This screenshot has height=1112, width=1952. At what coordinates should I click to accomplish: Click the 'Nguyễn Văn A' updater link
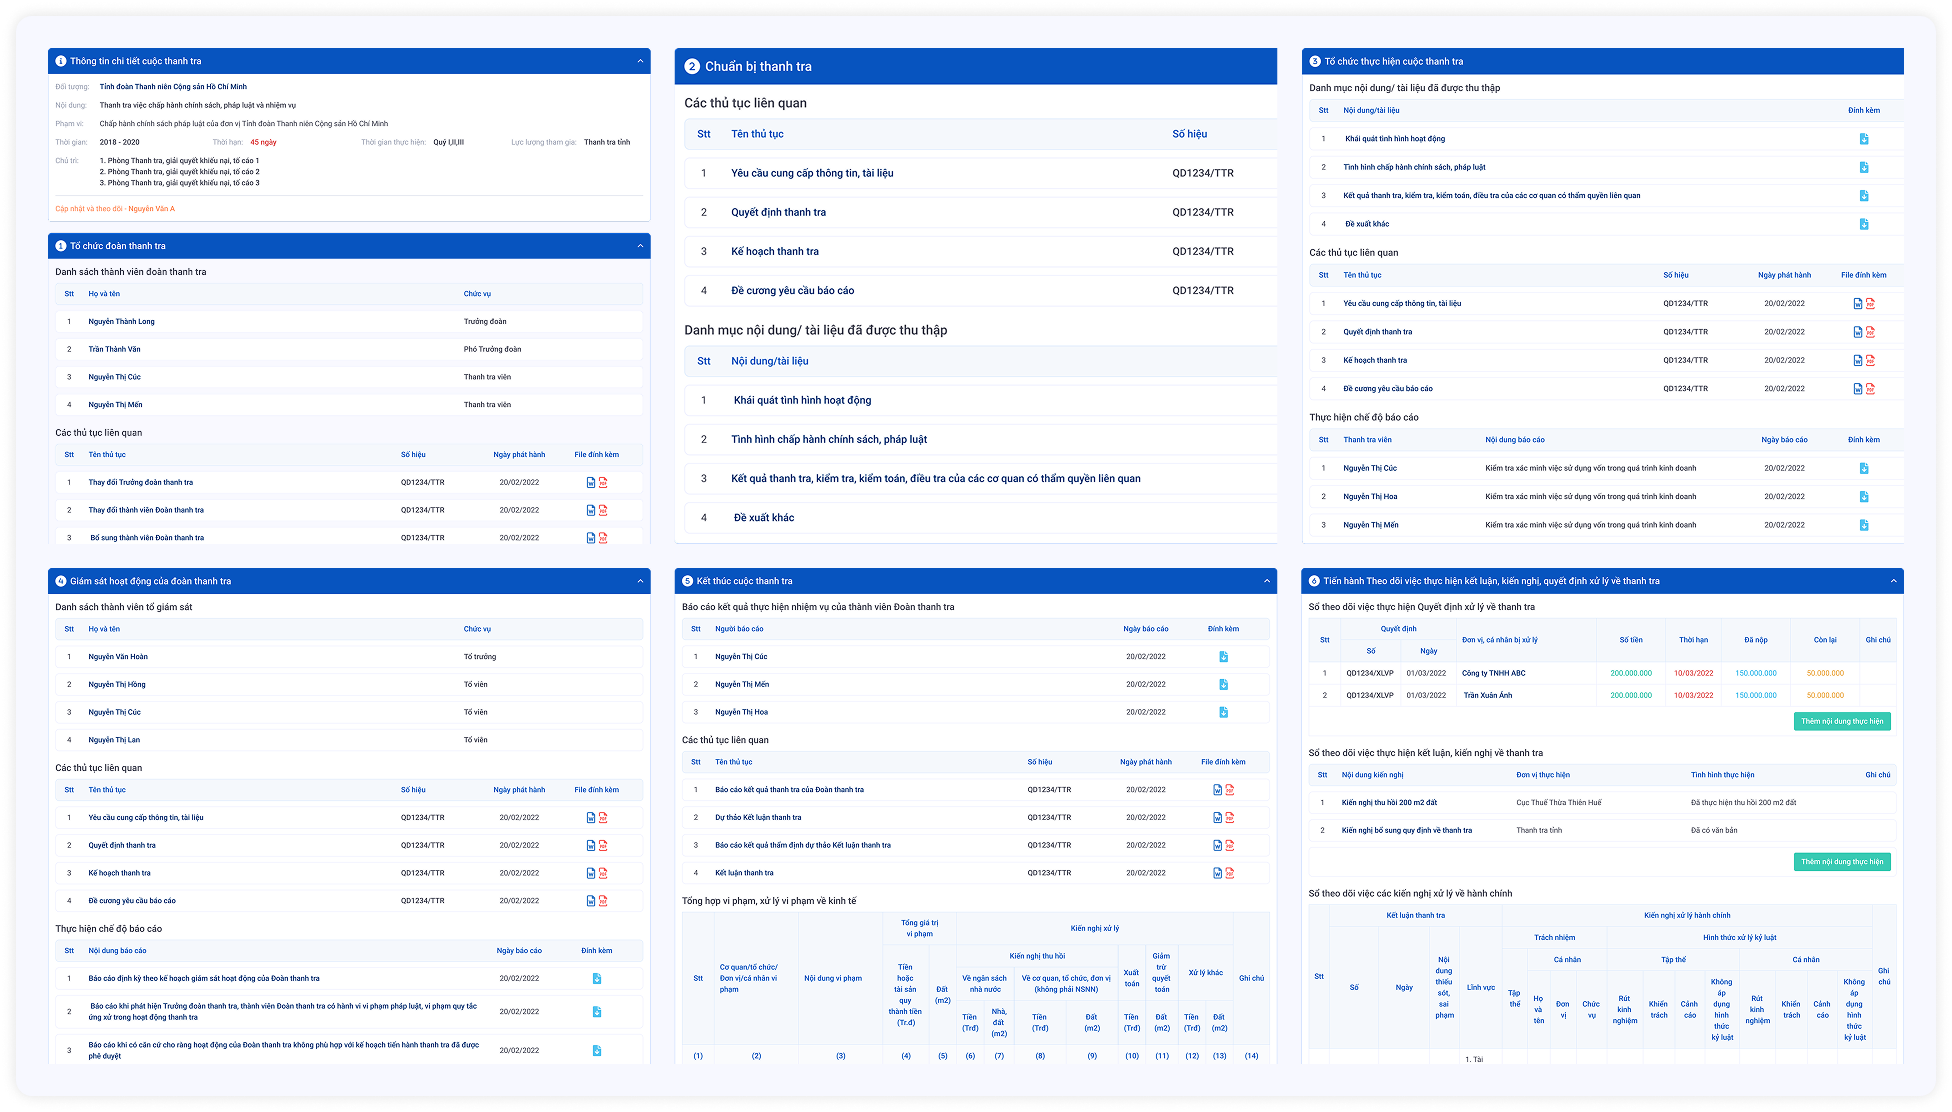pyautogui.click(x=151, y=209)
